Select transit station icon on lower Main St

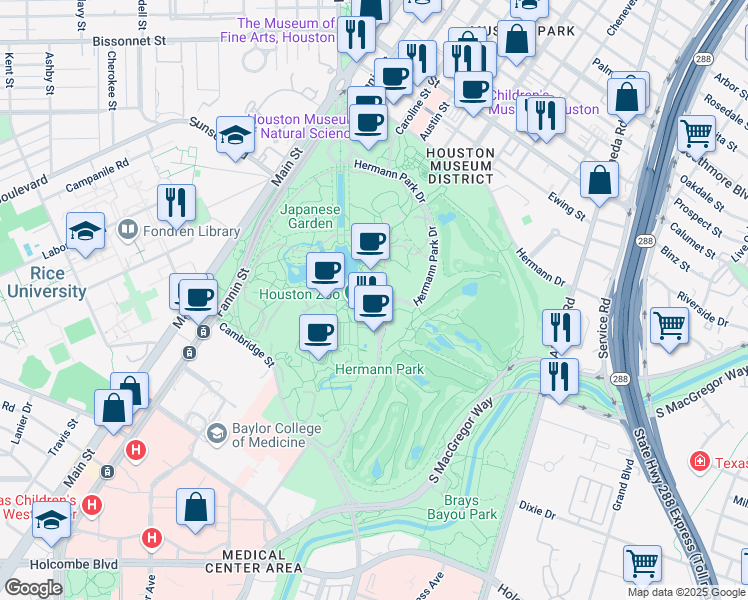tap(107, 472)
